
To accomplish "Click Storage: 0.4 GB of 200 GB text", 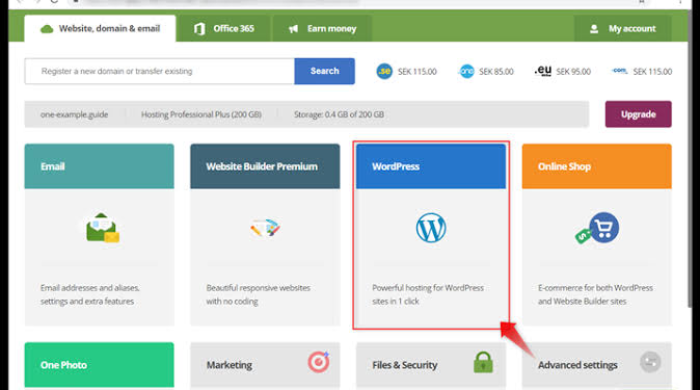I will (339, 115).
